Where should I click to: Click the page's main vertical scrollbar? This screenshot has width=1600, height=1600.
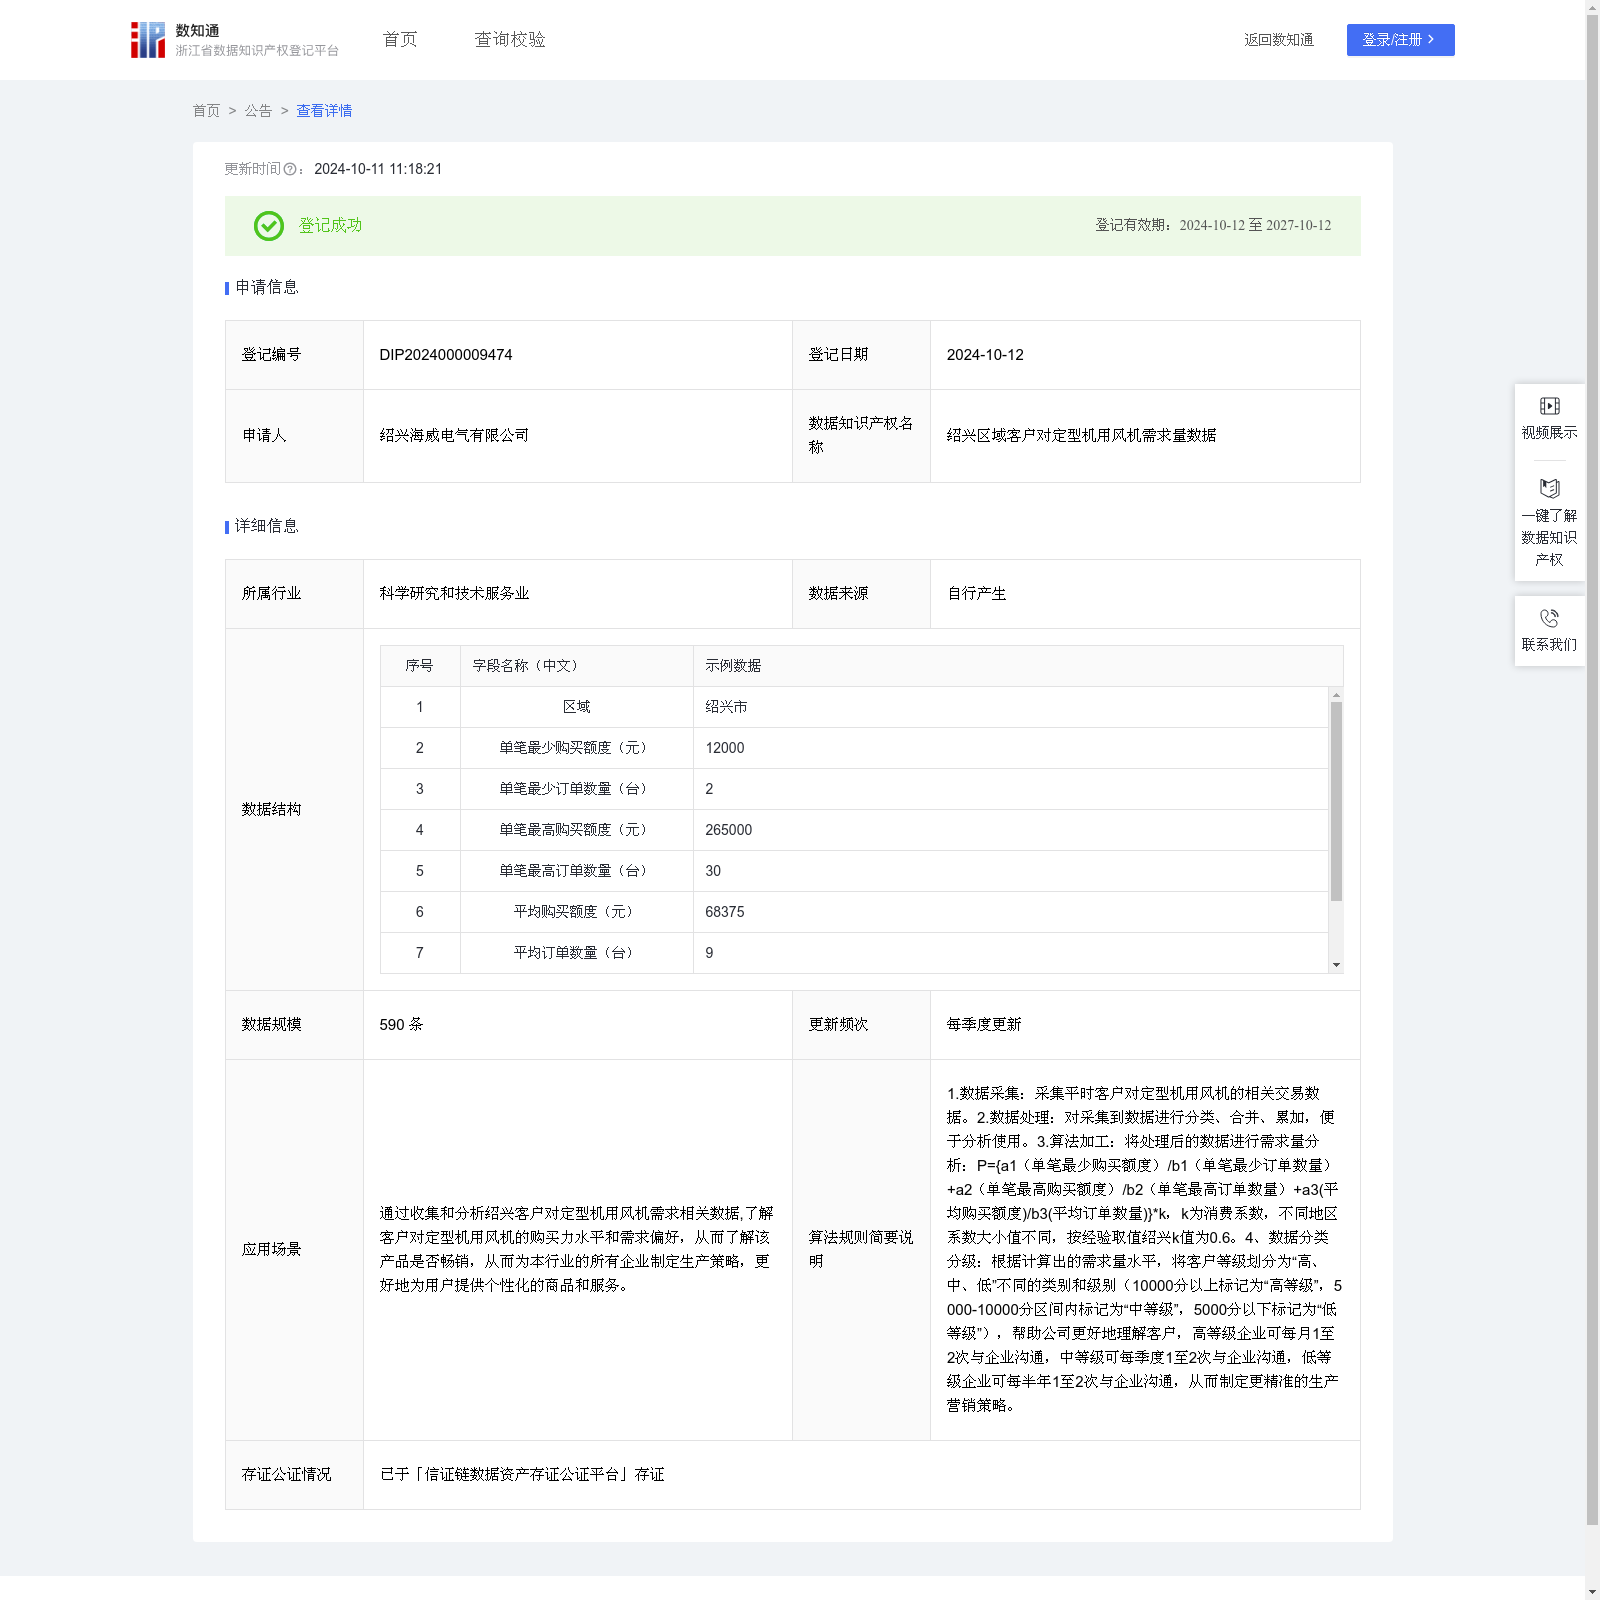click(1592, 760)
